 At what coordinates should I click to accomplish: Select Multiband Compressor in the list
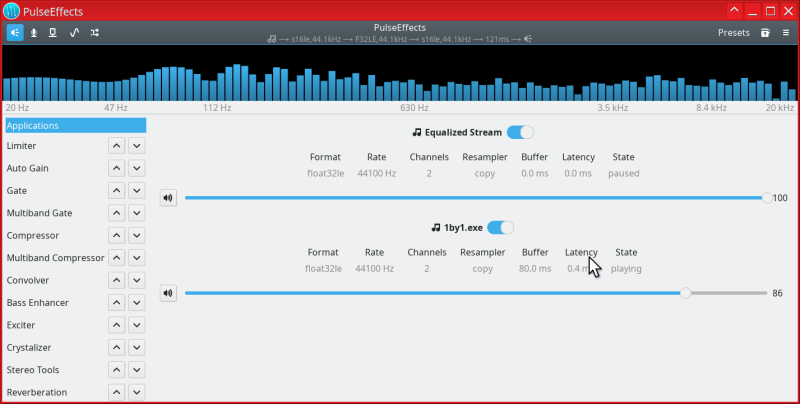[55, 258]
